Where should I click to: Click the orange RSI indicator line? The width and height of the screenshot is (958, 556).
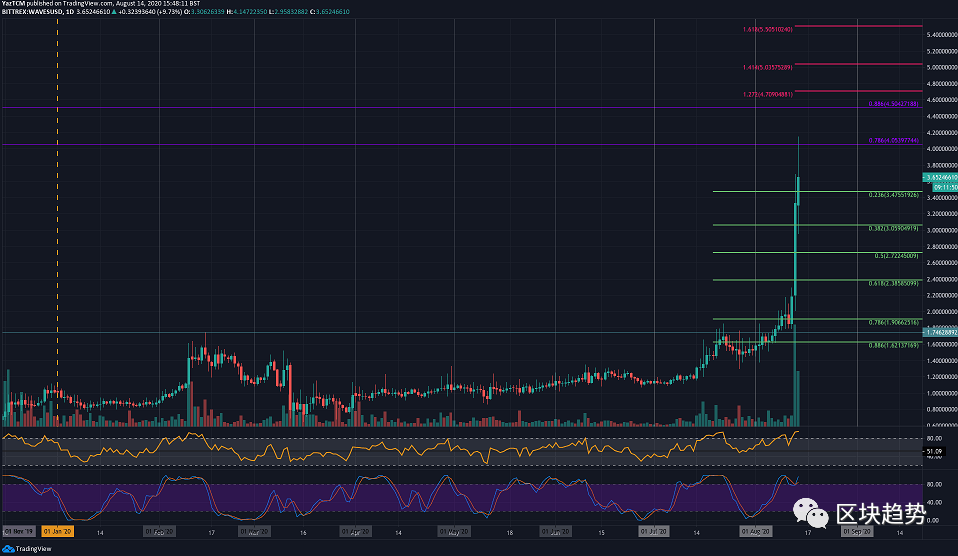(x=400, y=447)
